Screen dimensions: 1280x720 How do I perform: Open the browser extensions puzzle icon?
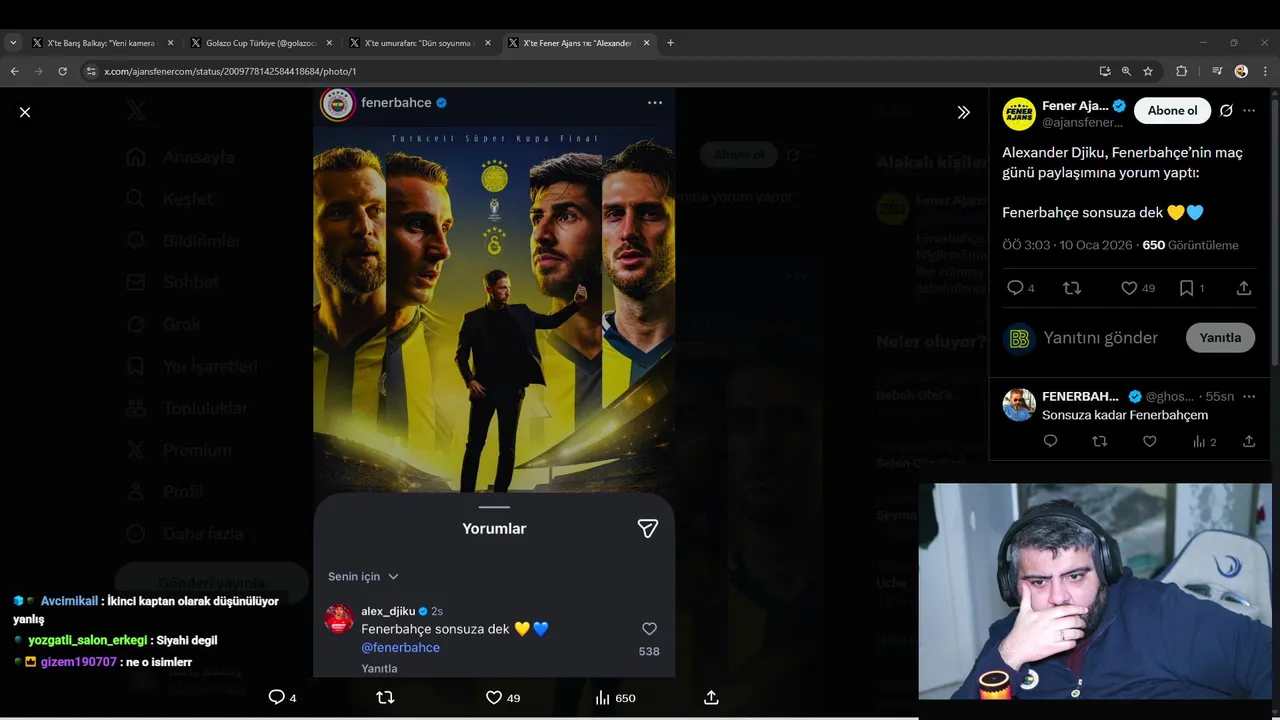pos(1181,71)
